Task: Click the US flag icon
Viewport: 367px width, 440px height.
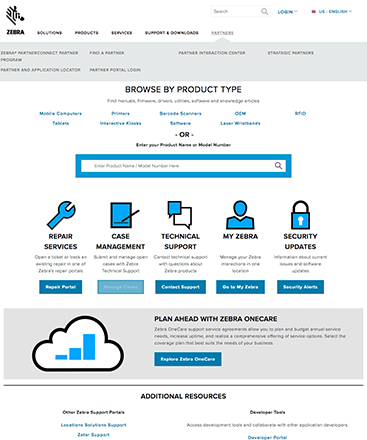Action: pyautogui.click(x=314, y=12)
